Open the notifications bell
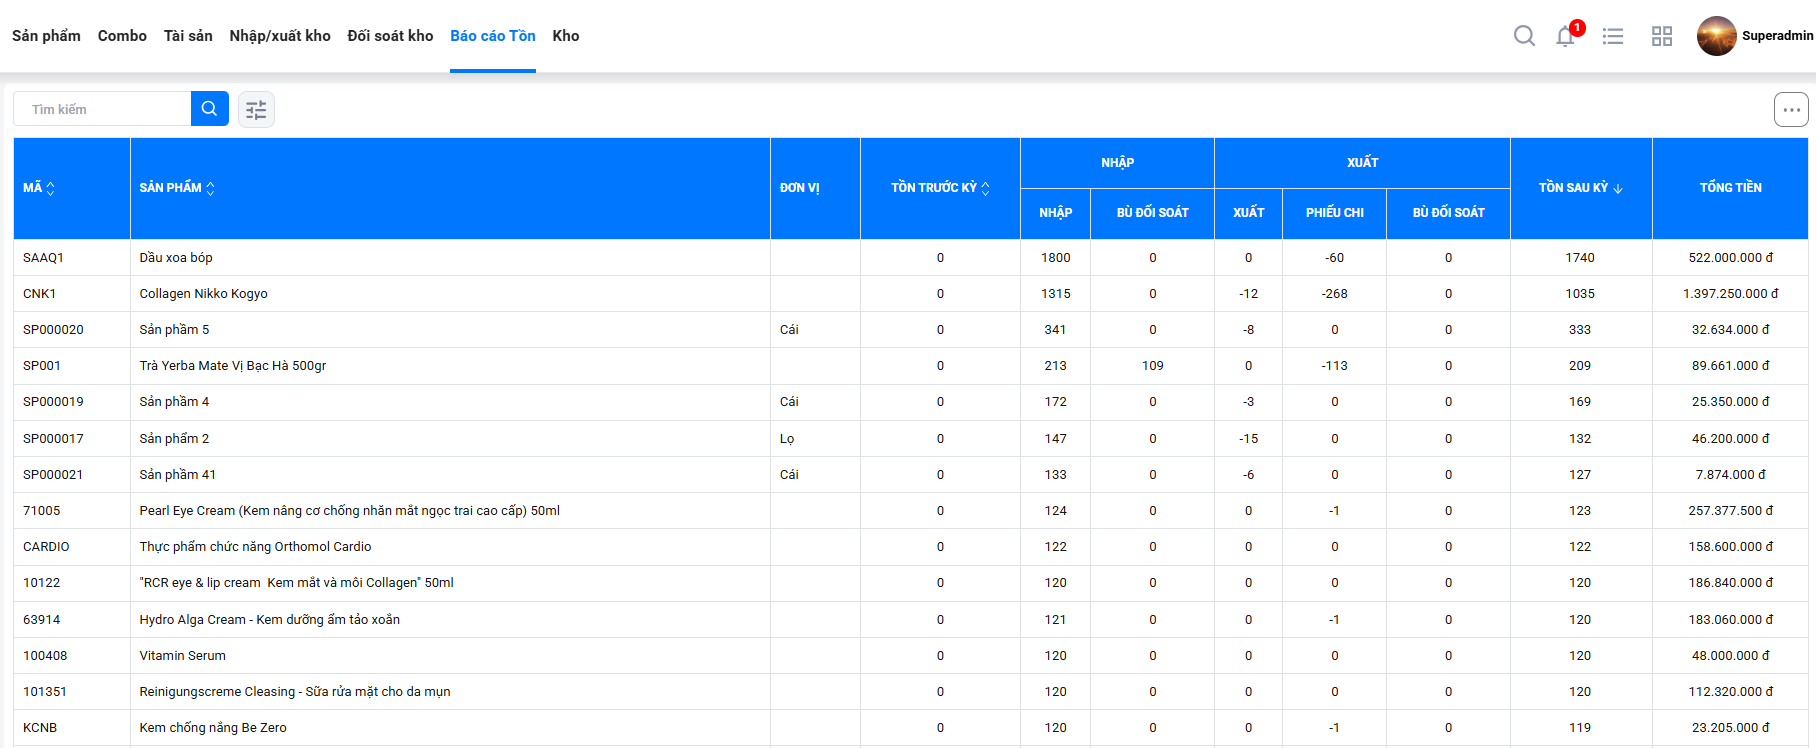 (x=1565, y=37)
